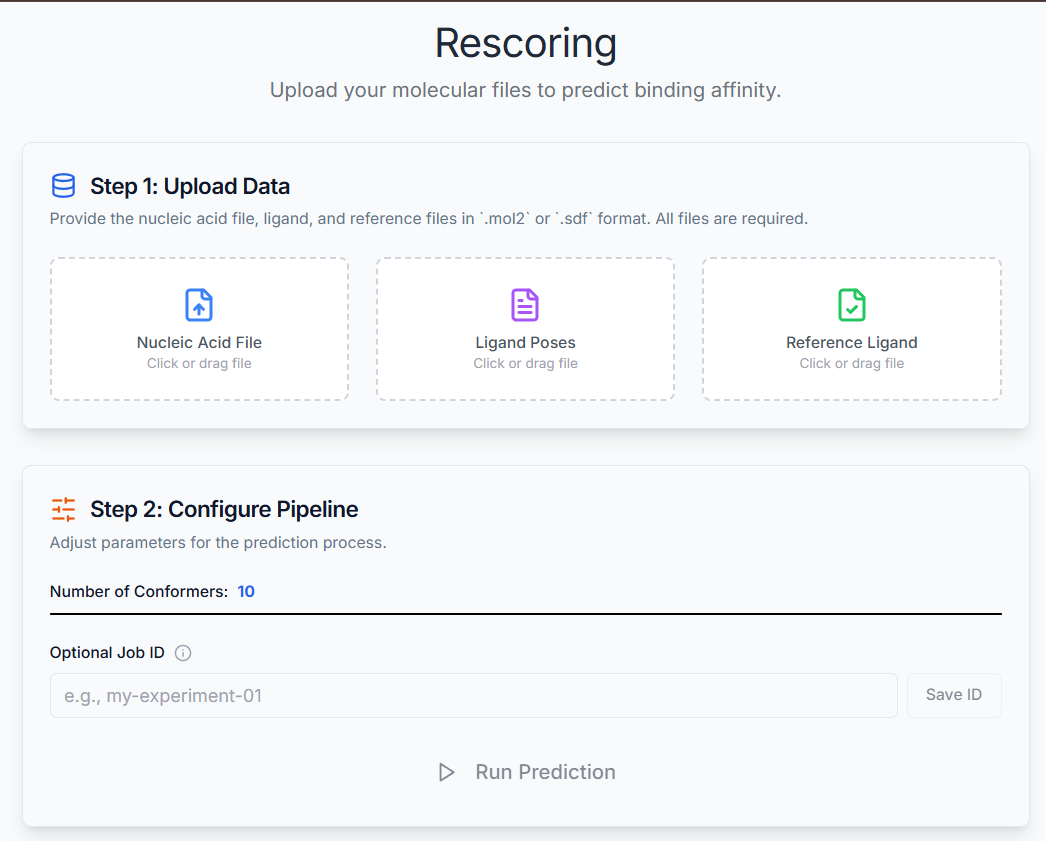Click the purple document icon above Ligand Poses

click(525, 305)
